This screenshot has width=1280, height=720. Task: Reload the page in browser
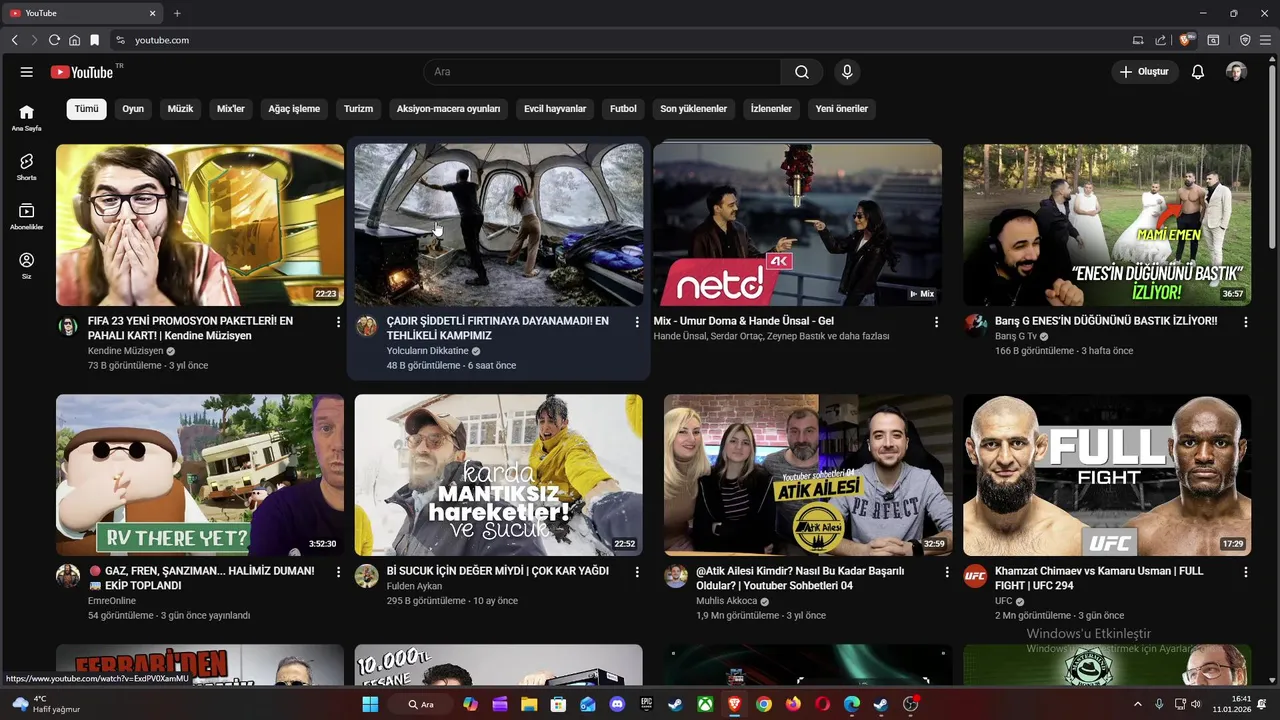pyautogui.click(x=54, y=40)
